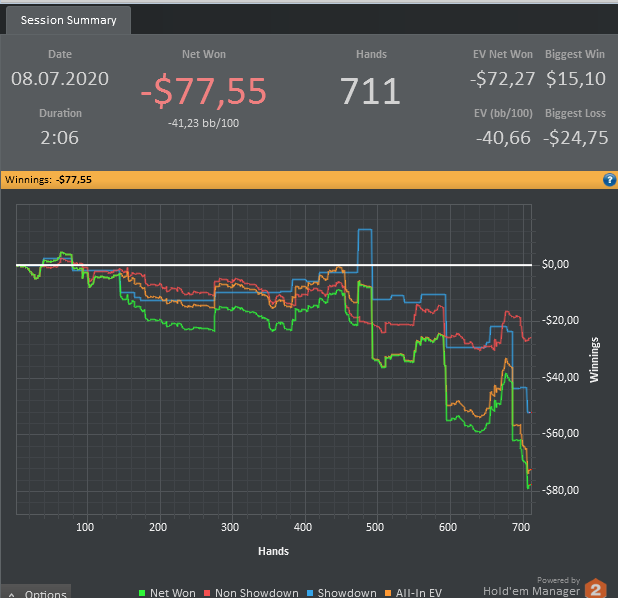Click the -$60,00 y-axis label
This screenshot has width=618, height=598.
[x=560, y=433]
